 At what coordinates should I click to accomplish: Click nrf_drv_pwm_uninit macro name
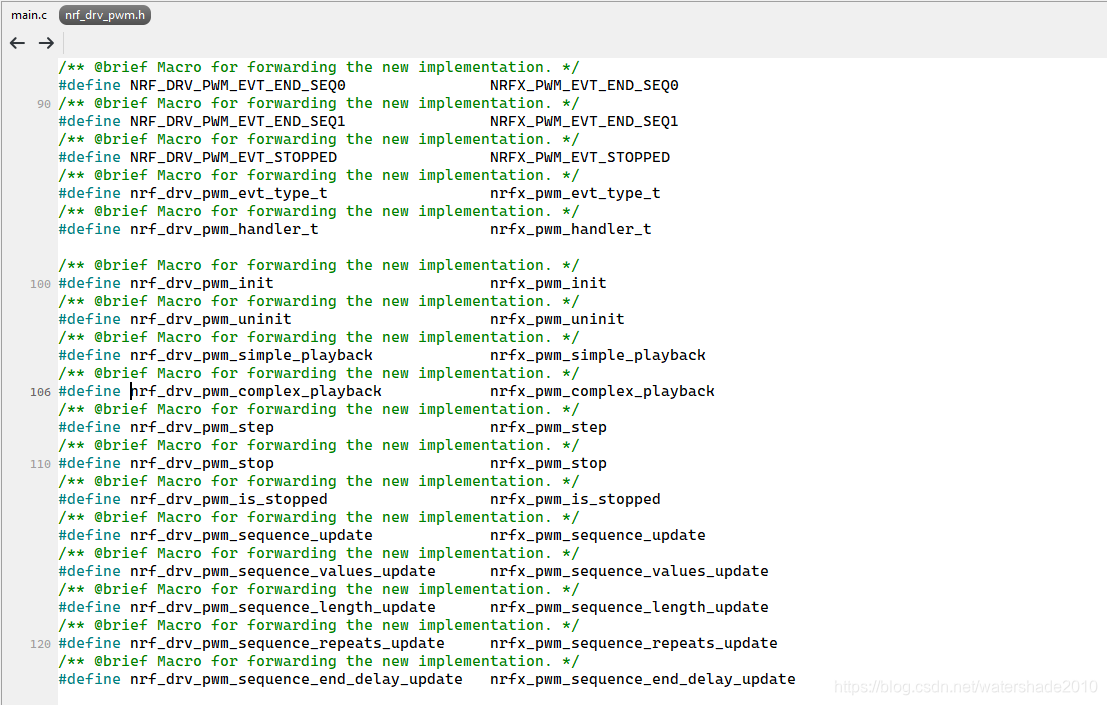pos(211,319)
